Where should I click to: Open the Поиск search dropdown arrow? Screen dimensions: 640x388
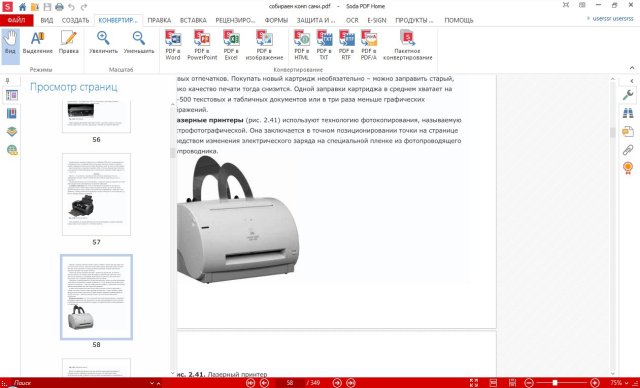click(x=152, y=383)
